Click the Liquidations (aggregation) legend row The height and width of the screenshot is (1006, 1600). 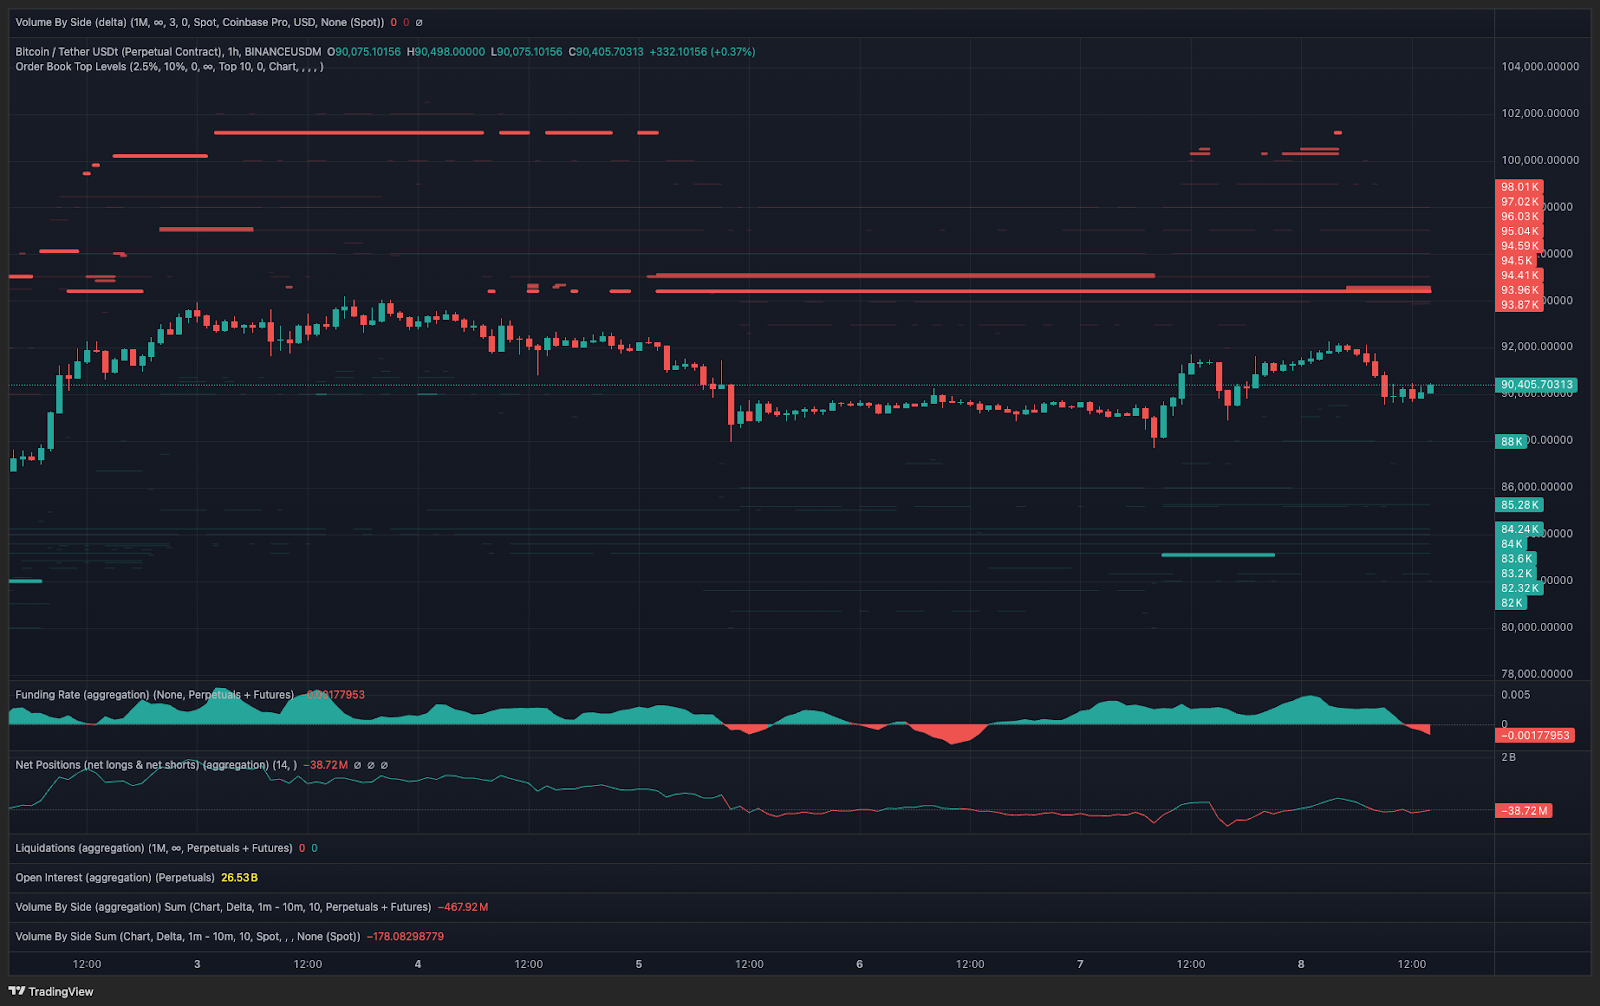tap(150, 847)
